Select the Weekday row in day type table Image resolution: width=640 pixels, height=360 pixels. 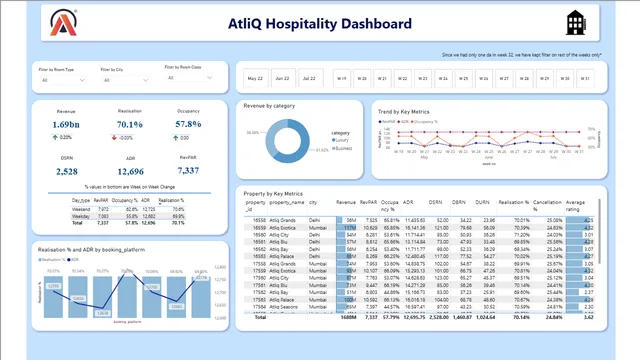[x=128, y=216]
